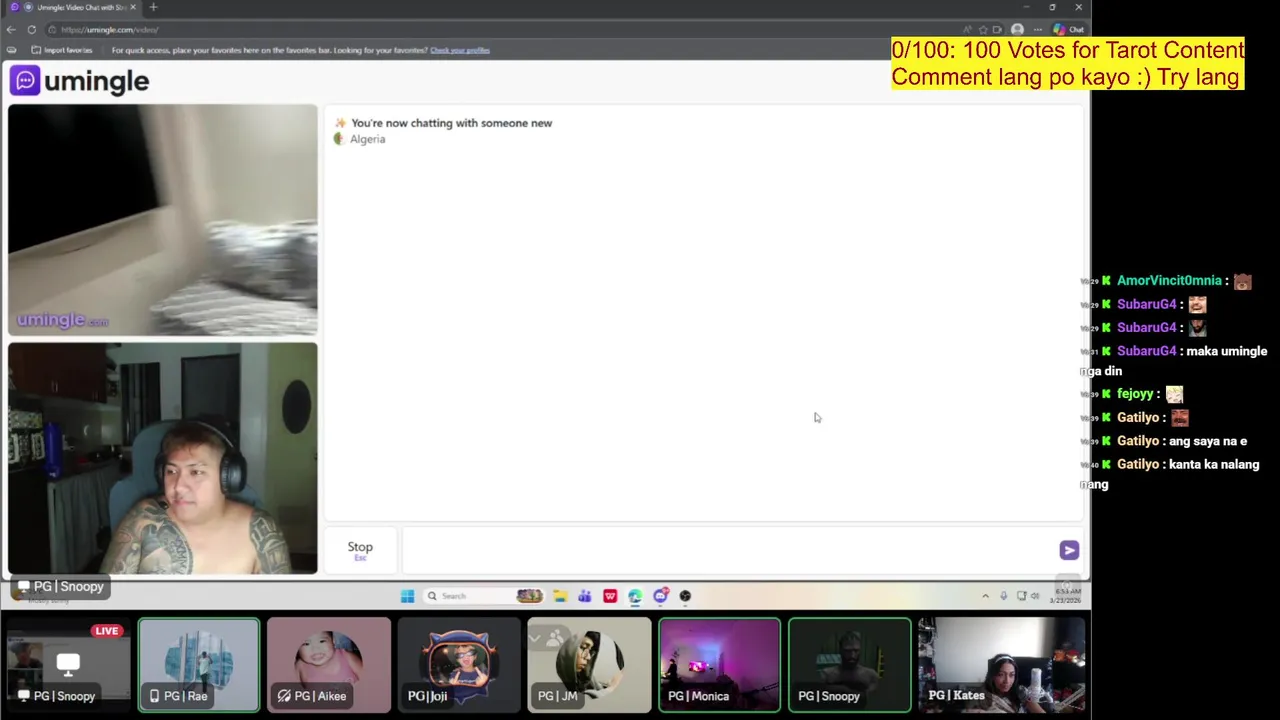Select the PG | Snoopy LIVE tile

(68, 664)
